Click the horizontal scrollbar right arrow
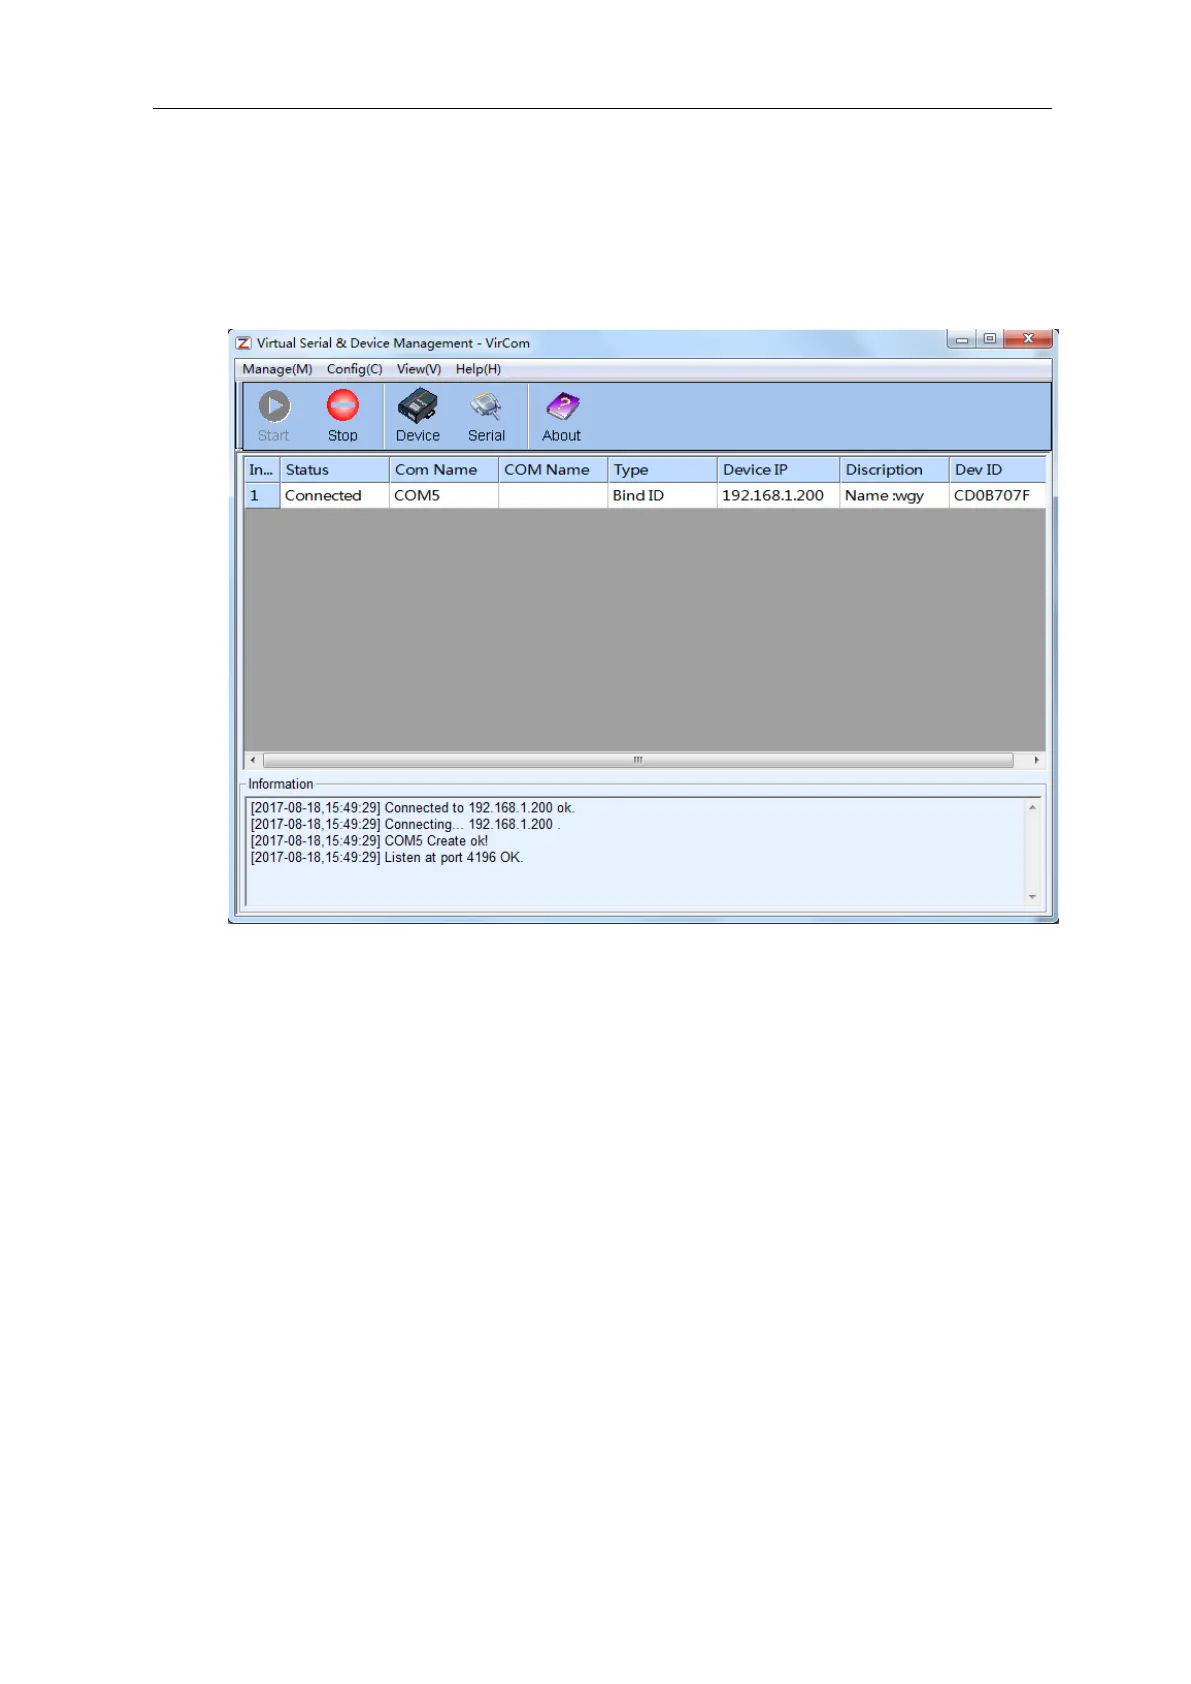This screenshot has width=1191, height=1684. 1036,760
